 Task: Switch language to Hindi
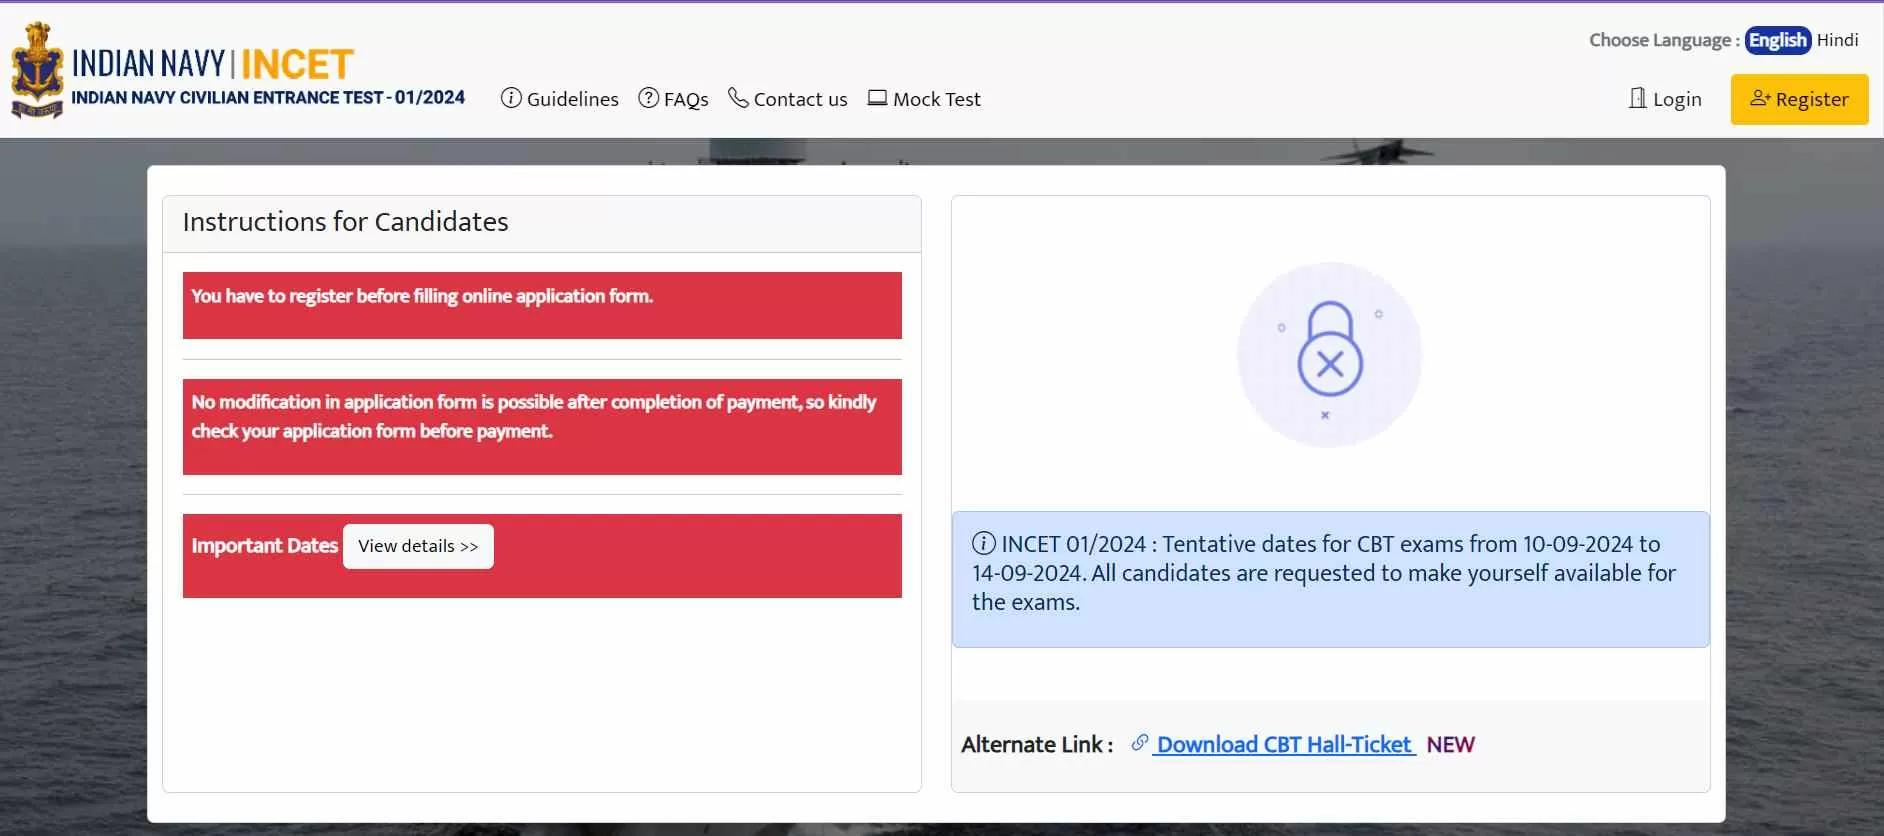[1837, 40]
